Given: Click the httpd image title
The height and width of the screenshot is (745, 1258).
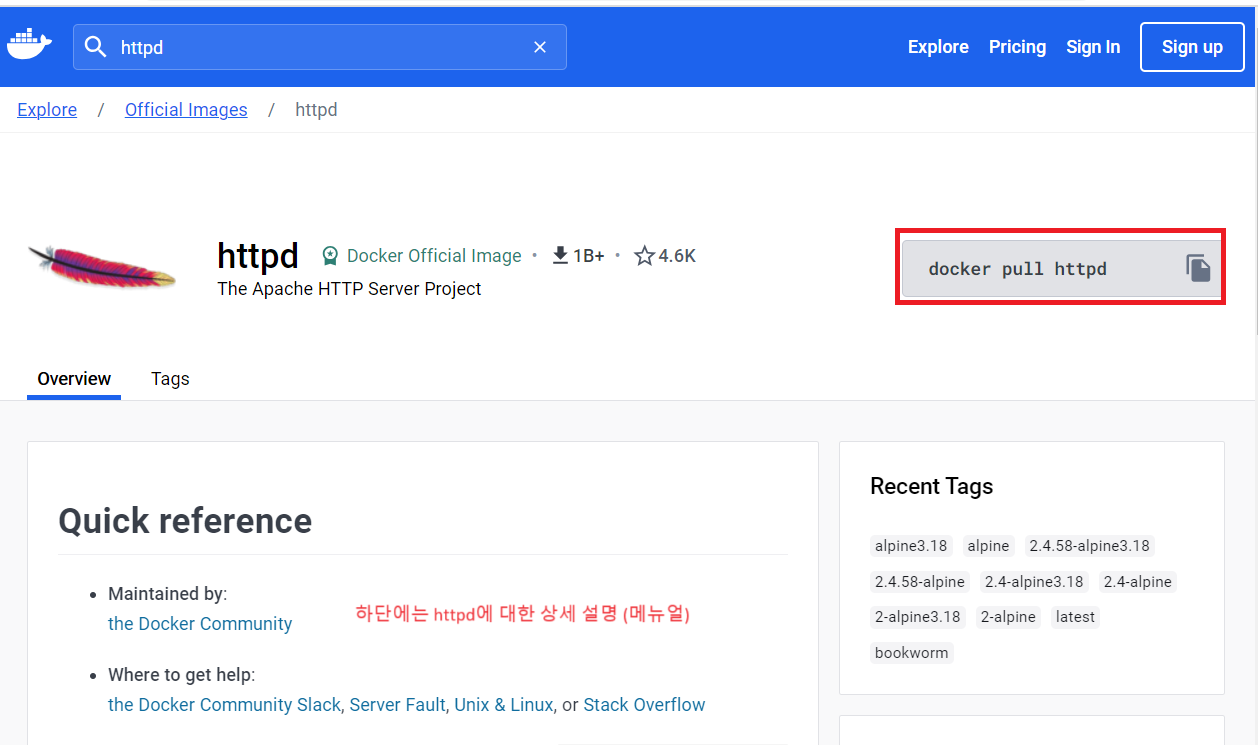Looking at the screenshot, I should (258, 256).
